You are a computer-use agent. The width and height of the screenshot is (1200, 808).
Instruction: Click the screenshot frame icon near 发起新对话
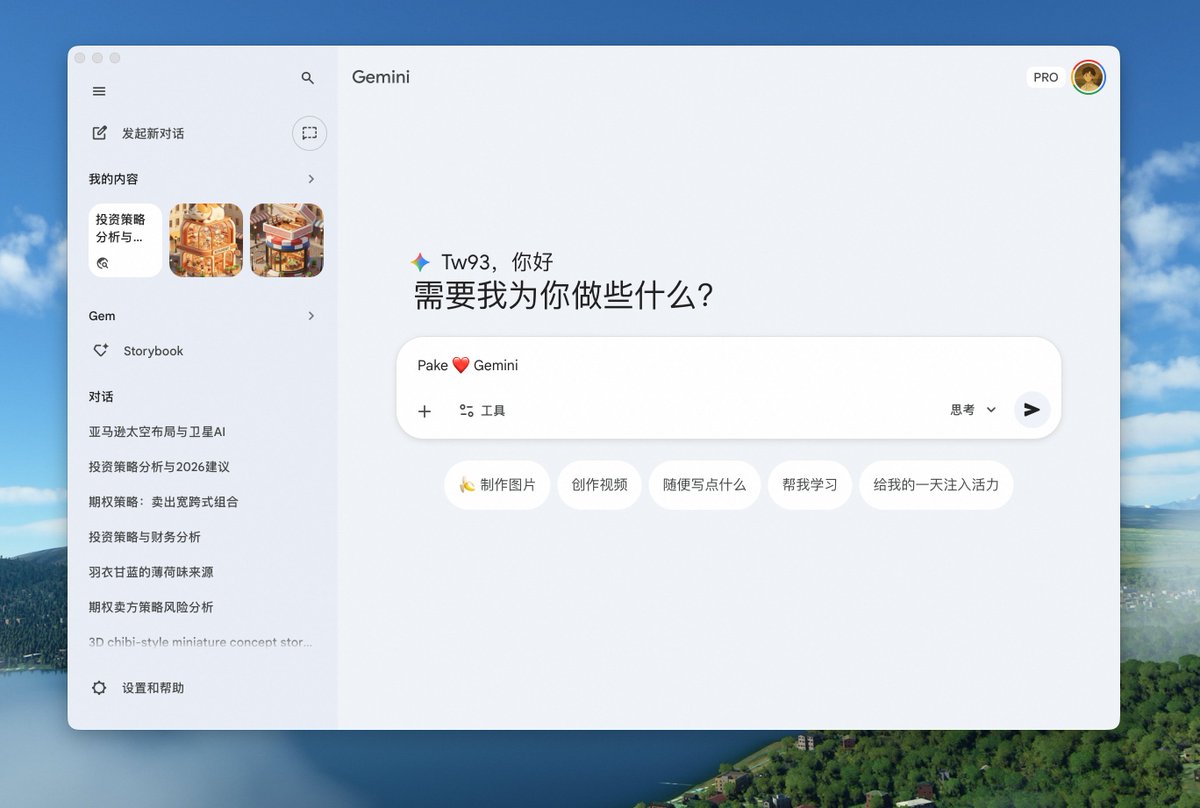point(309,133)
